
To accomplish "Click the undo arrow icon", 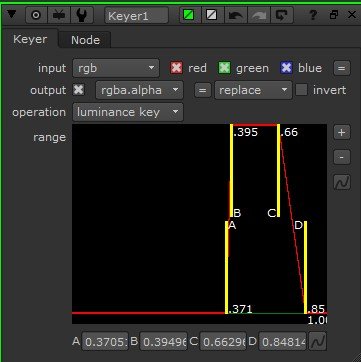I will (x=235, y=15).
